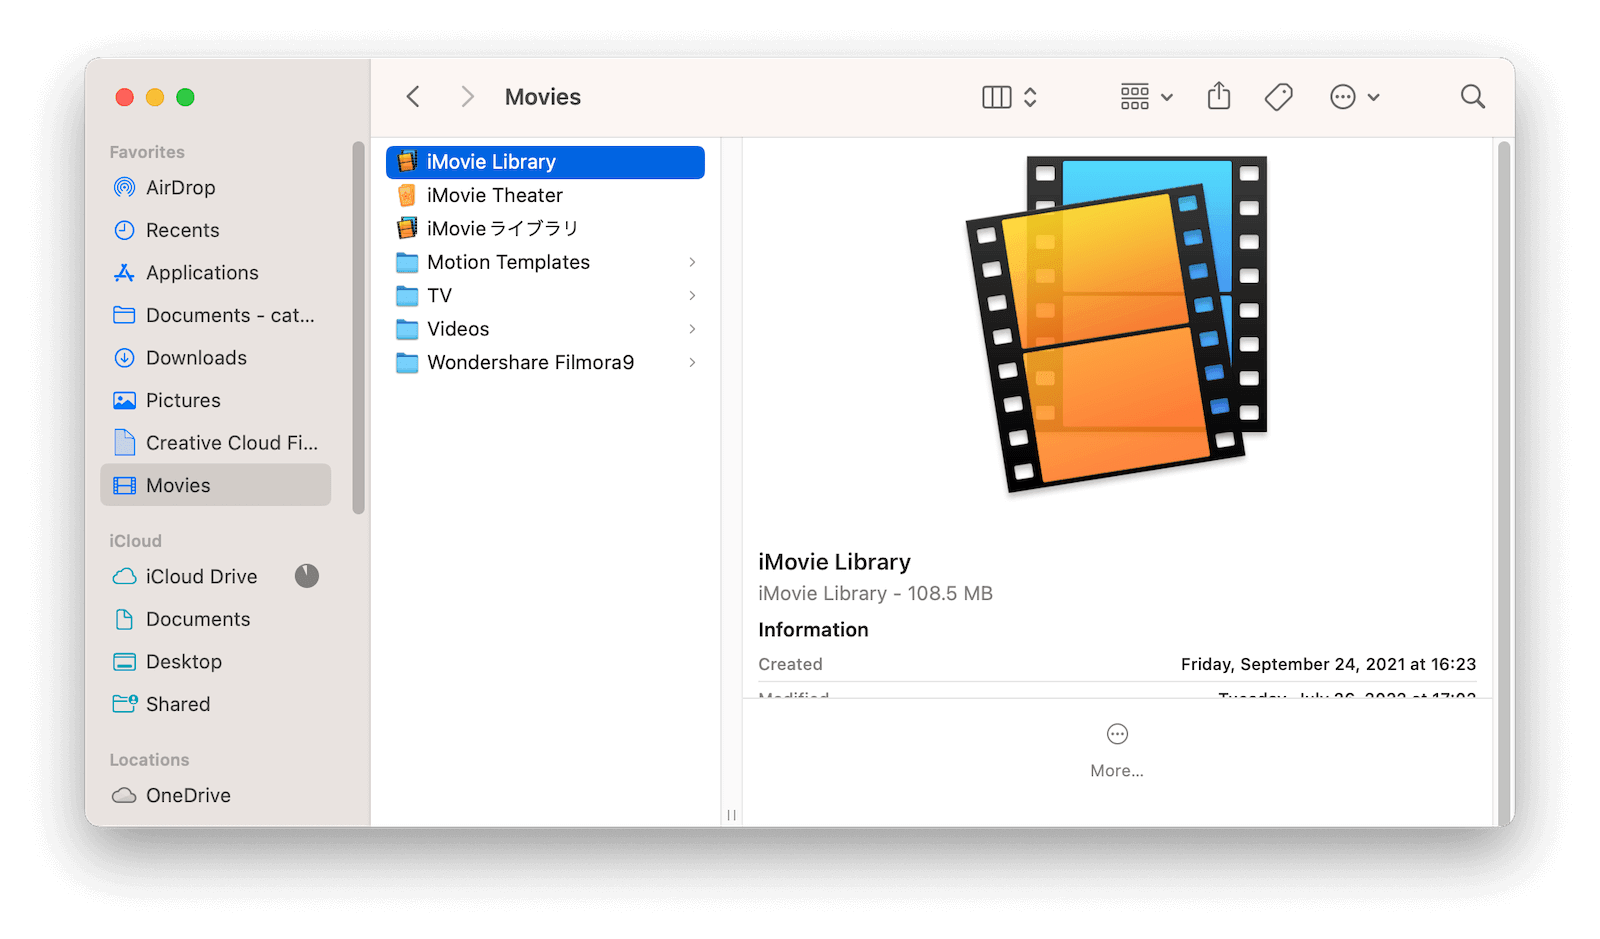Open the Group By grid icon
This screenshot has height=939, width=1600.
pyautogui.click(x=1135, y=97)
